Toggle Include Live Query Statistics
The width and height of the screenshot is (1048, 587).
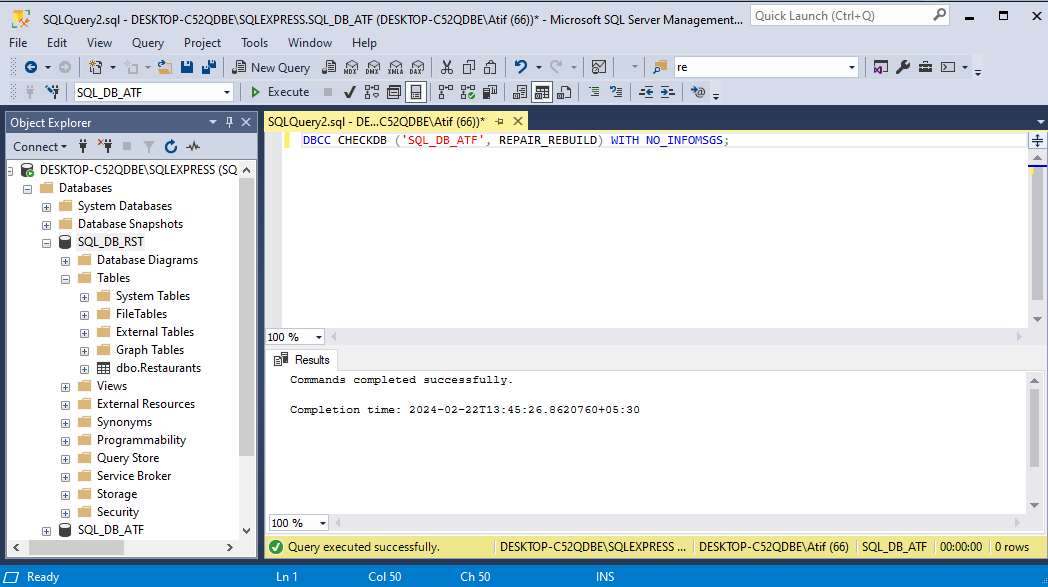(x=468, y=92)
